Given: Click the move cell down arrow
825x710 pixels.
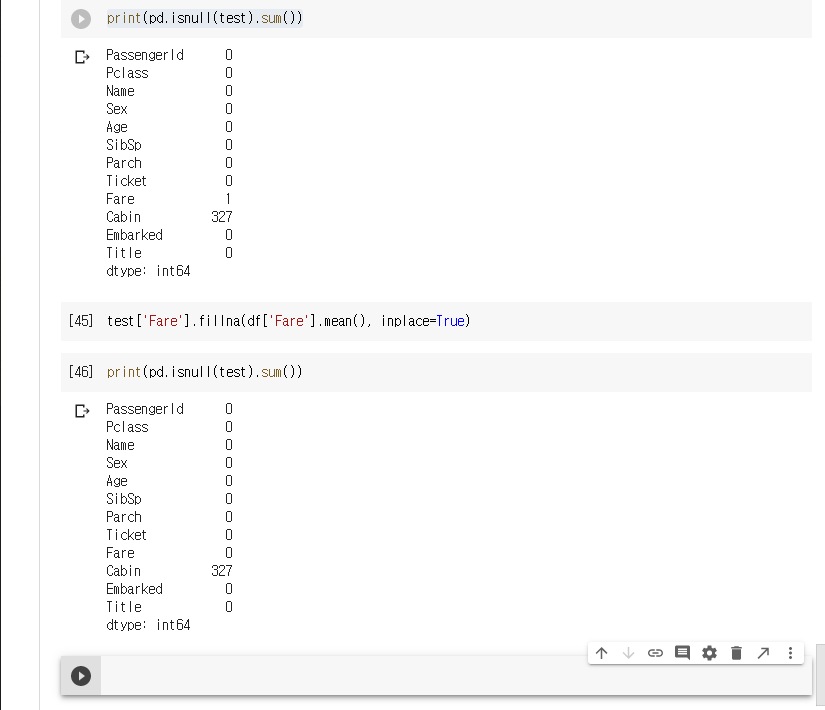Looking at the screenshot, I should click(x=628, y=653).
